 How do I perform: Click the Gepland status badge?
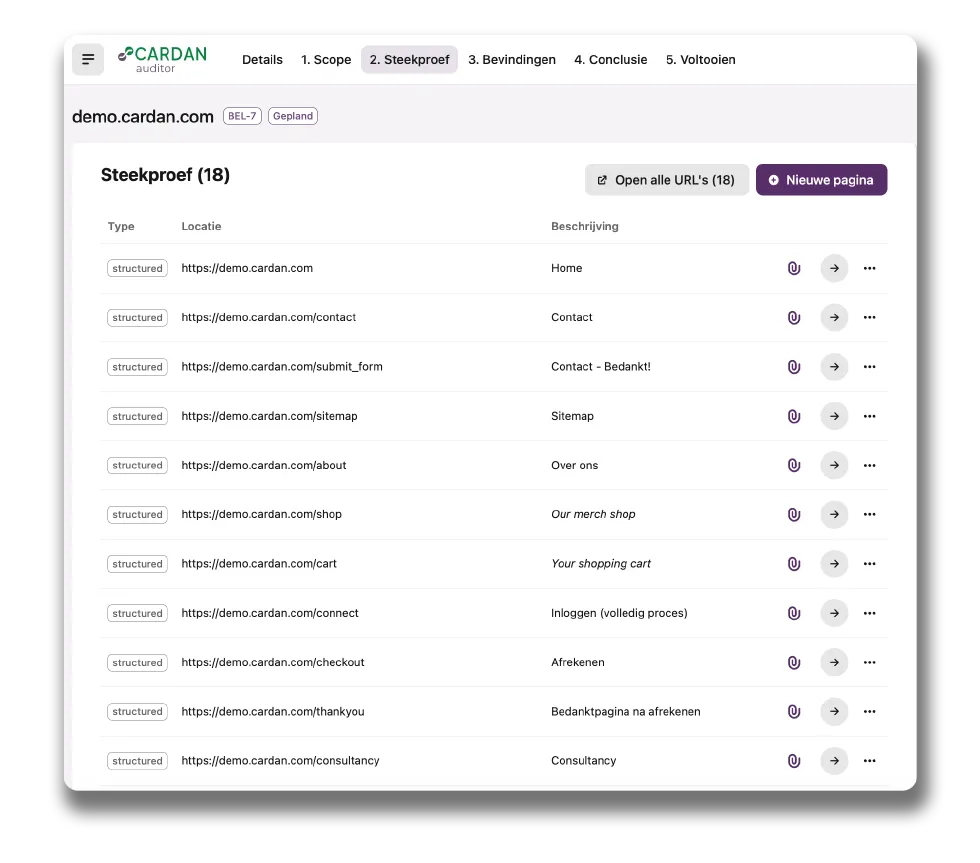292,116
